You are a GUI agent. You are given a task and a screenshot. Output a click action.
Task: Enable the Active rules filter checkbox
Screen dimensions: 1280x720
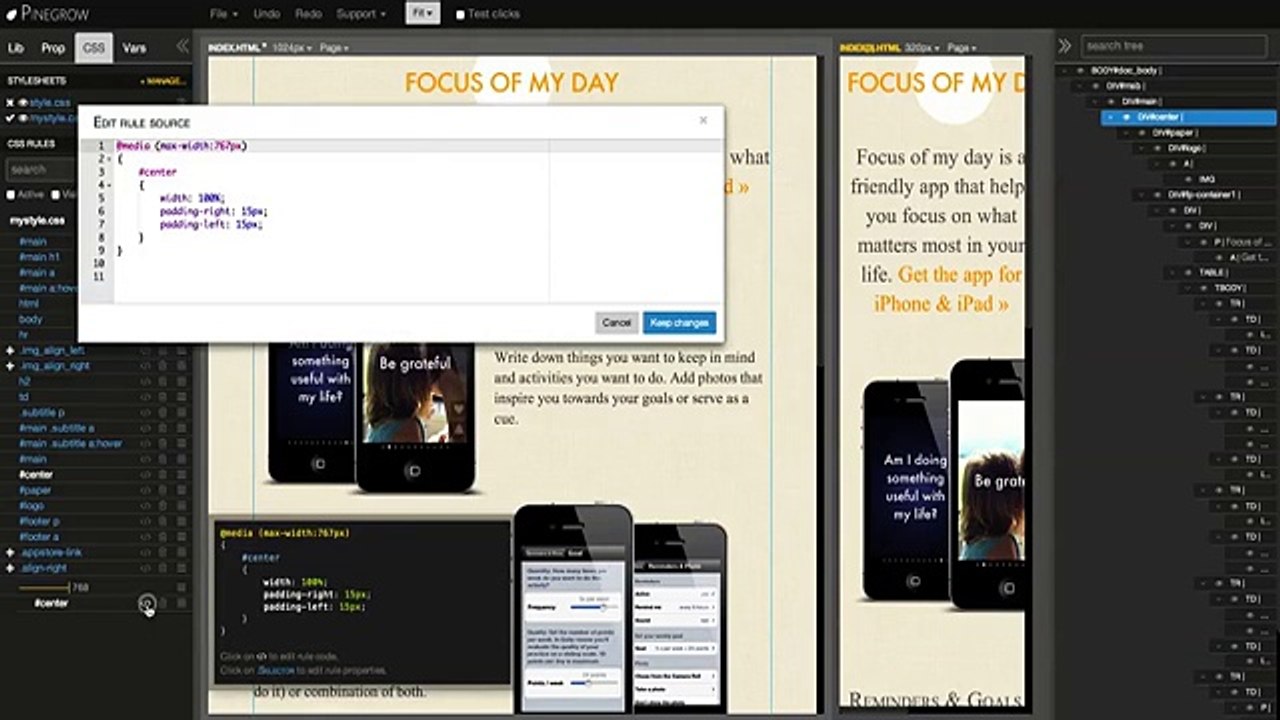click(x=11, y=195)
